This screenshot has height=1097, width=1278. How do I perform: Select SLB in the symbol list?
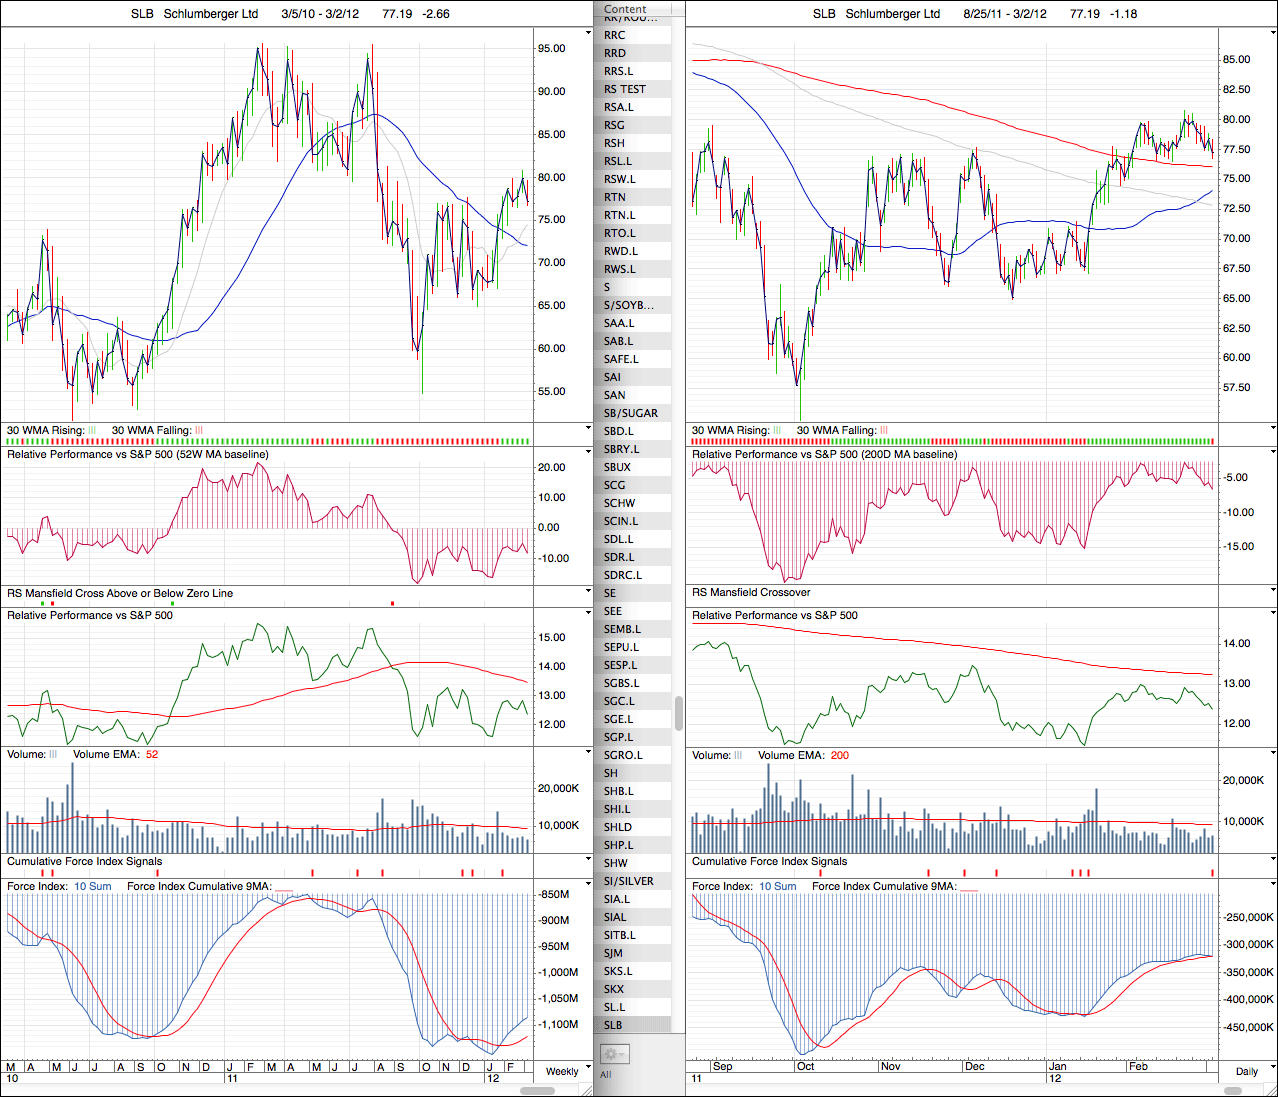pyautogui.click(x=613, y=1025)
